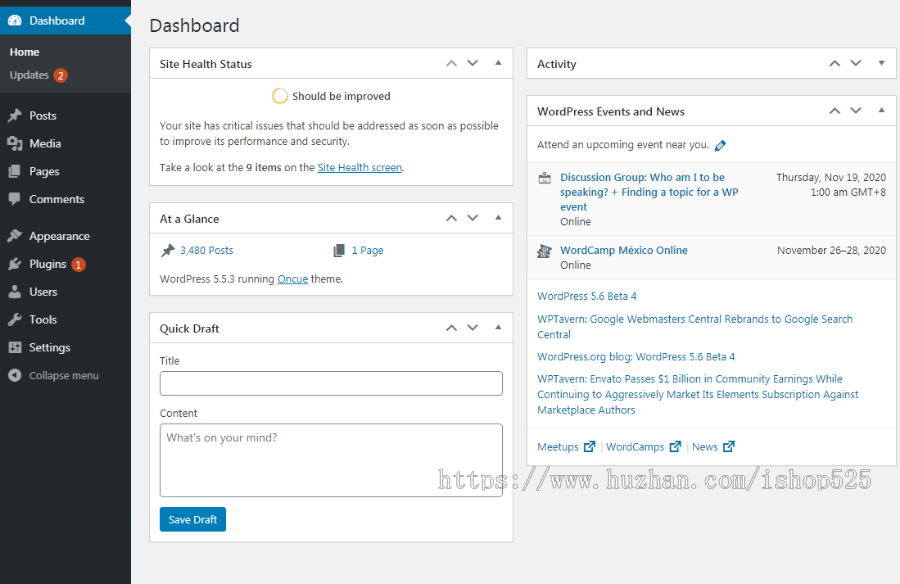Open the Home submenu item

tap(24, 52)
